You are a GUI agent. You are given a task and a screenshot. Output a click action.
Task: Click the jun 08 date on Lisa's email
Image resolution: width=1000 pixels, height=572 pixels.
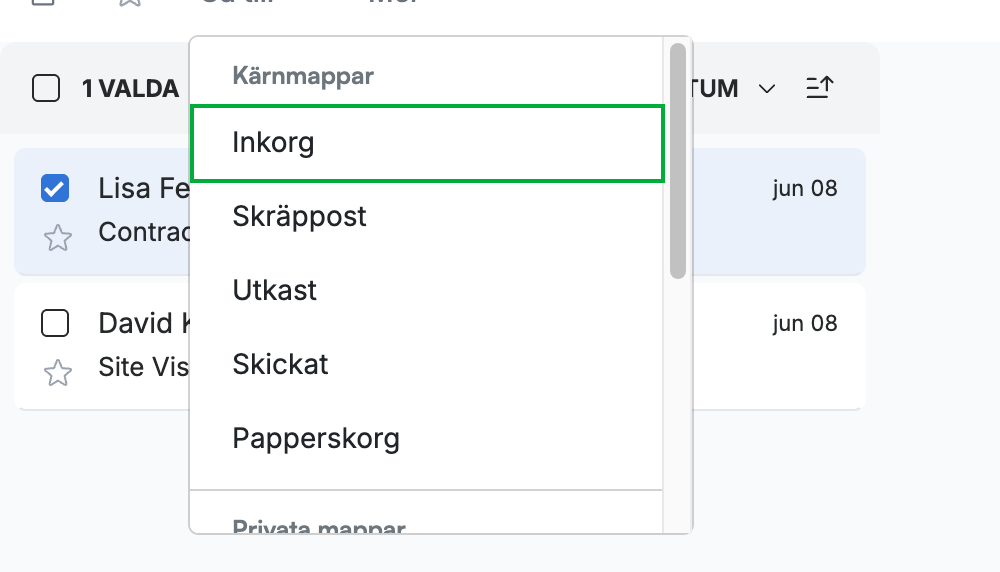(x=805, y=188)
